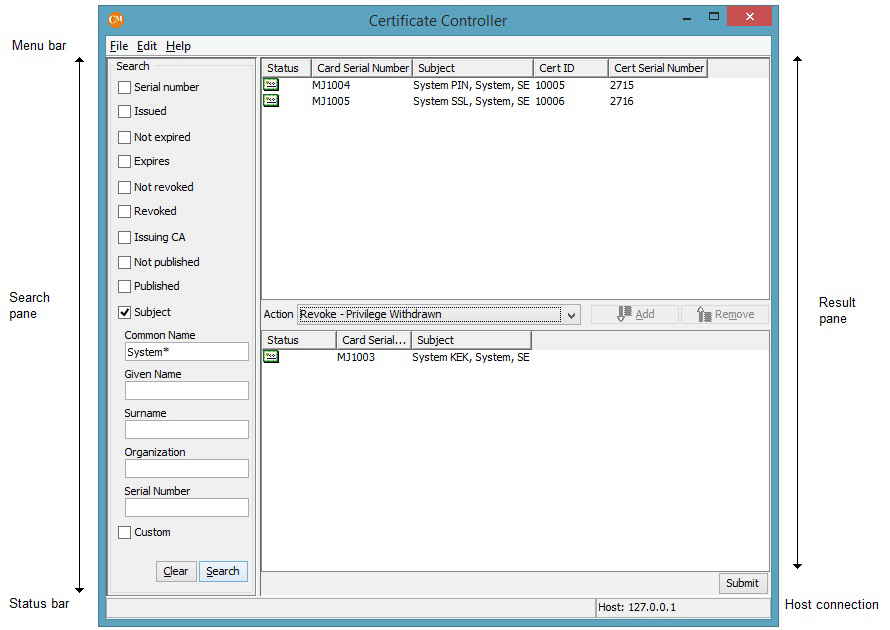The image size is (890, 630).
Task: Check the Issuing CA filter
Action: pyautogui.click(x=125, y=237)
